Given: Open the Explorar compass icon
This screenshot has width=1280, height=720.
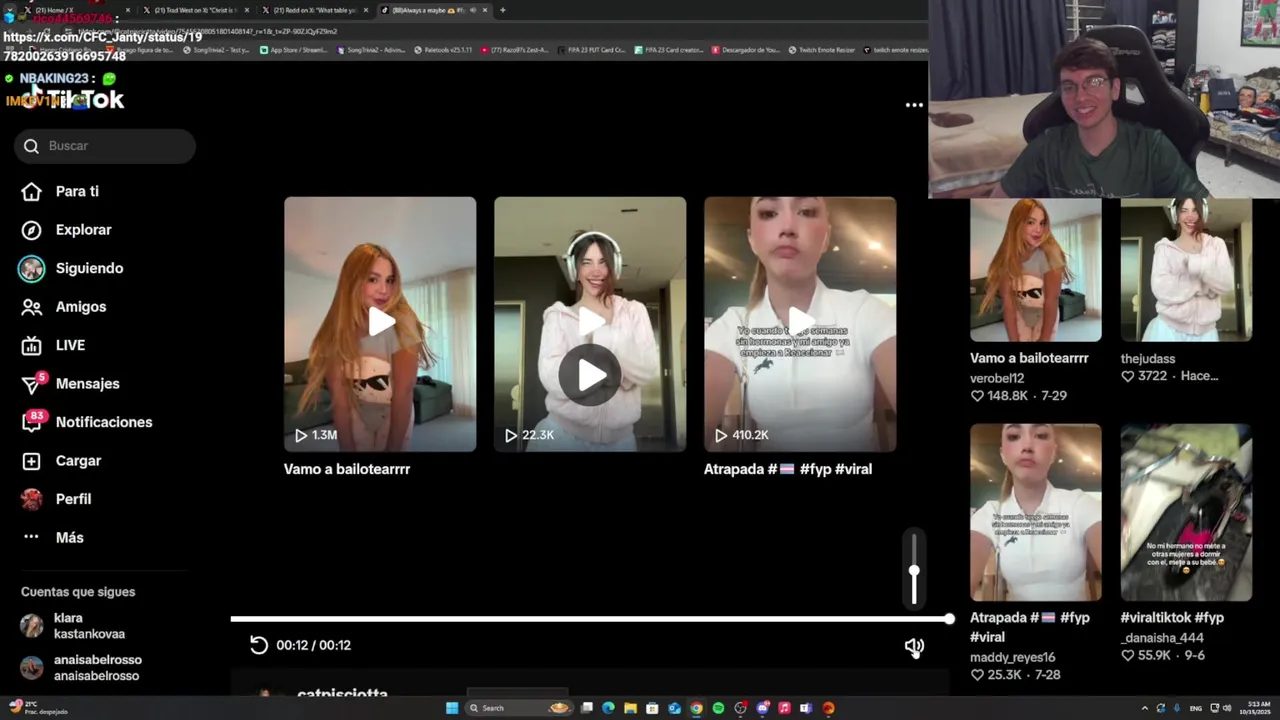Looking at the screenshot, I should coord(32,230).
